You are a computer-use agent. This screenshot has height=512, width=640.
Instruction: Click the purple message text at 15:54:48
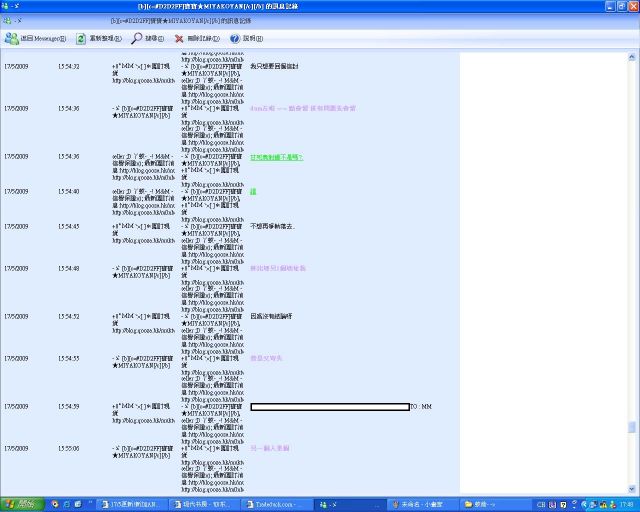tap(278, 268)
